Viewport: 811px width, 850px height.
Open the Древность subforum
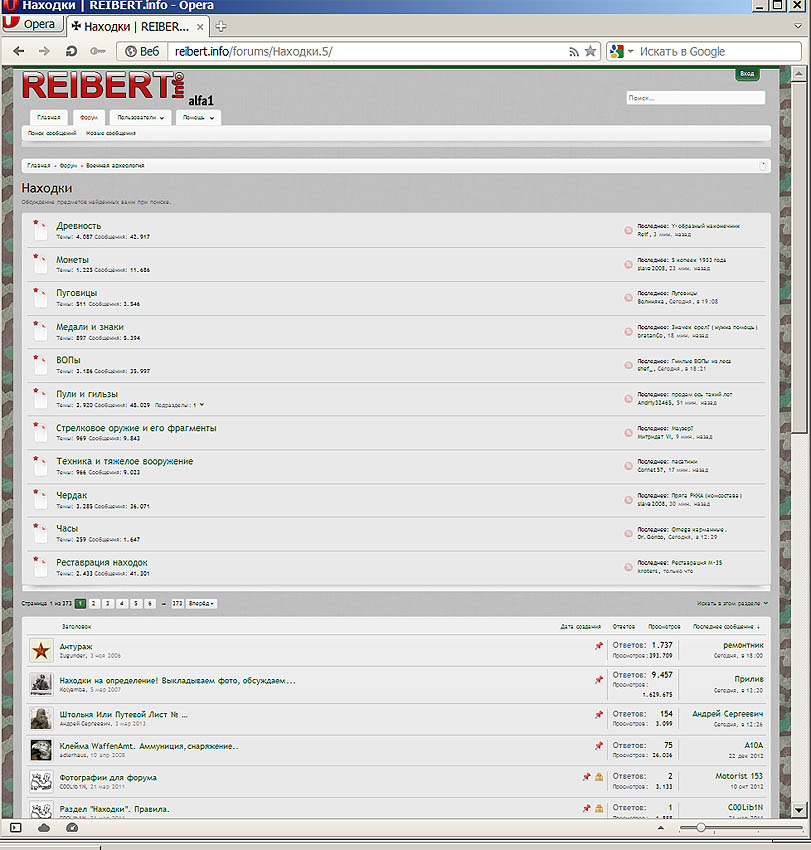(x=79, y=226)
